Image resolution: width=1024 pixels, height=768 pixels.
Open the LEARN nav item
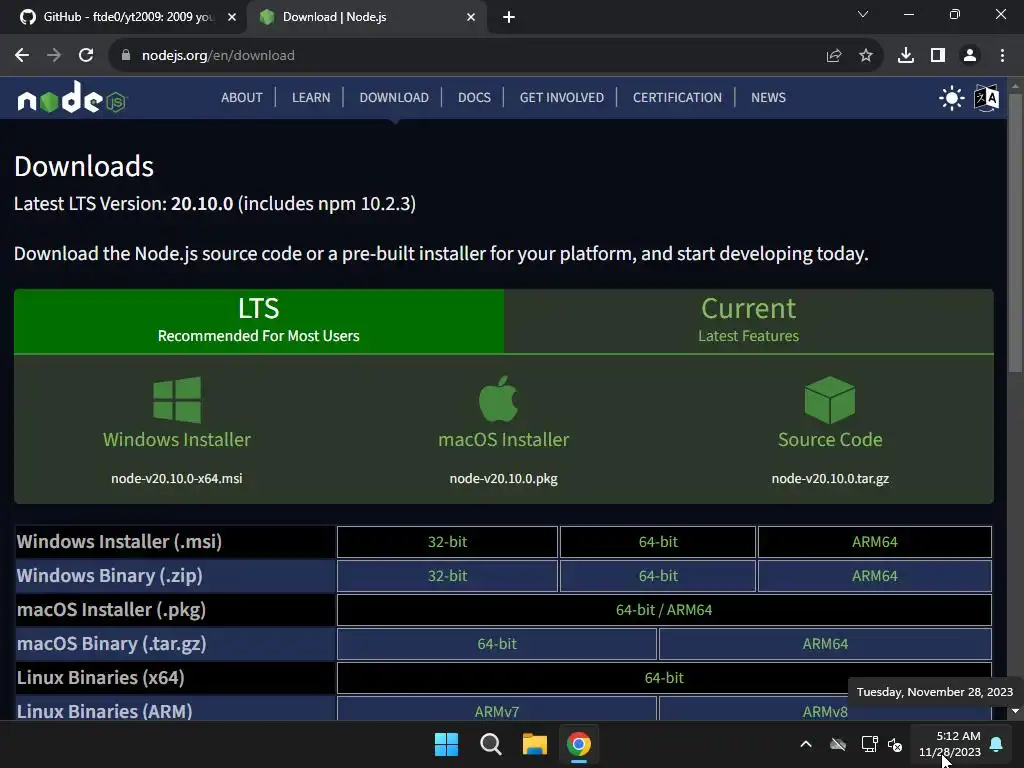coord(311,97)
